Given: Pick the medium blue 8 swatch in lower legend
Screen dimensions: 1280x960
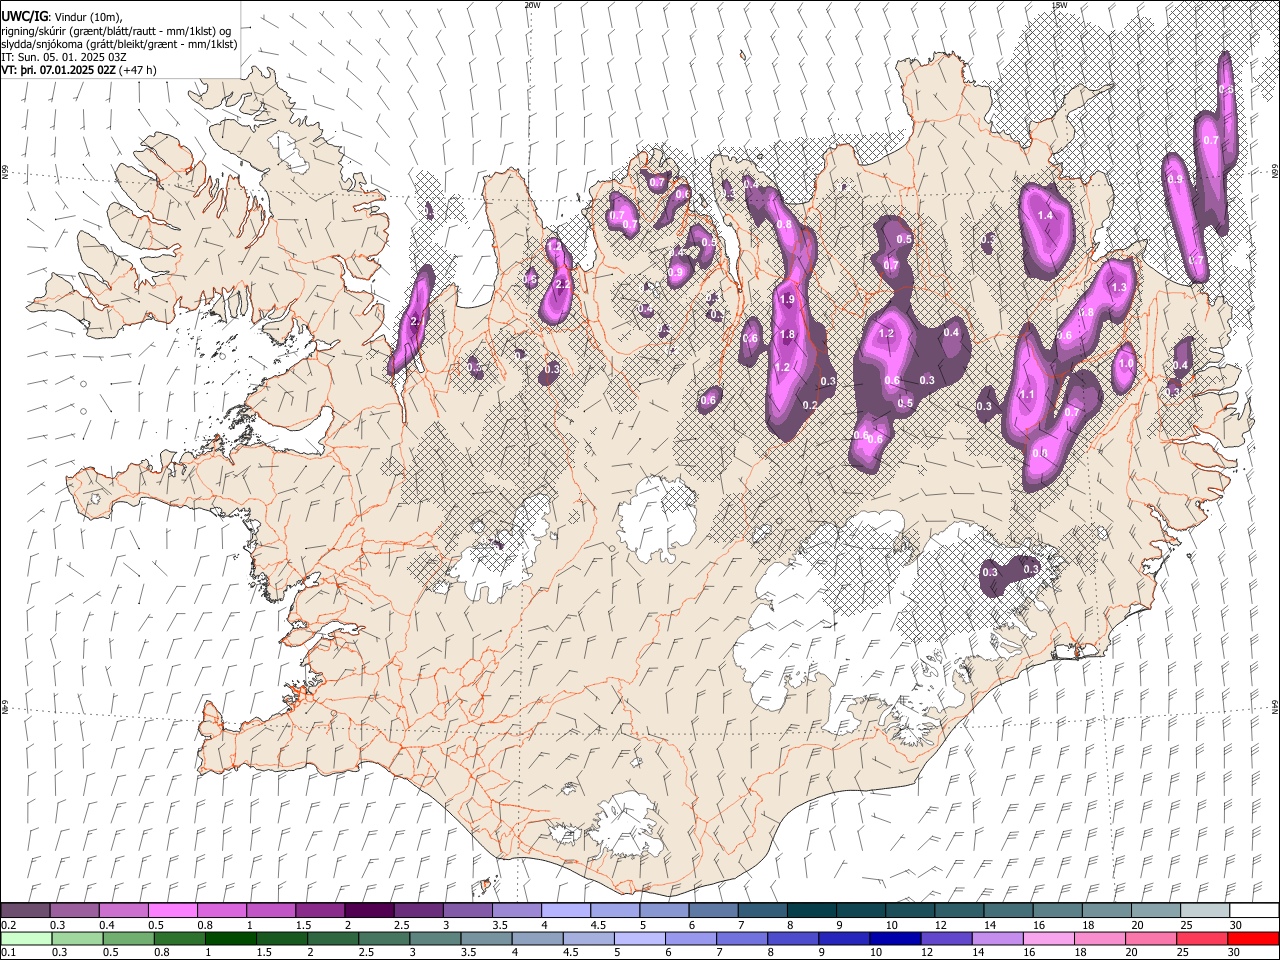Looking at the screenshot, I should [793, 939].
